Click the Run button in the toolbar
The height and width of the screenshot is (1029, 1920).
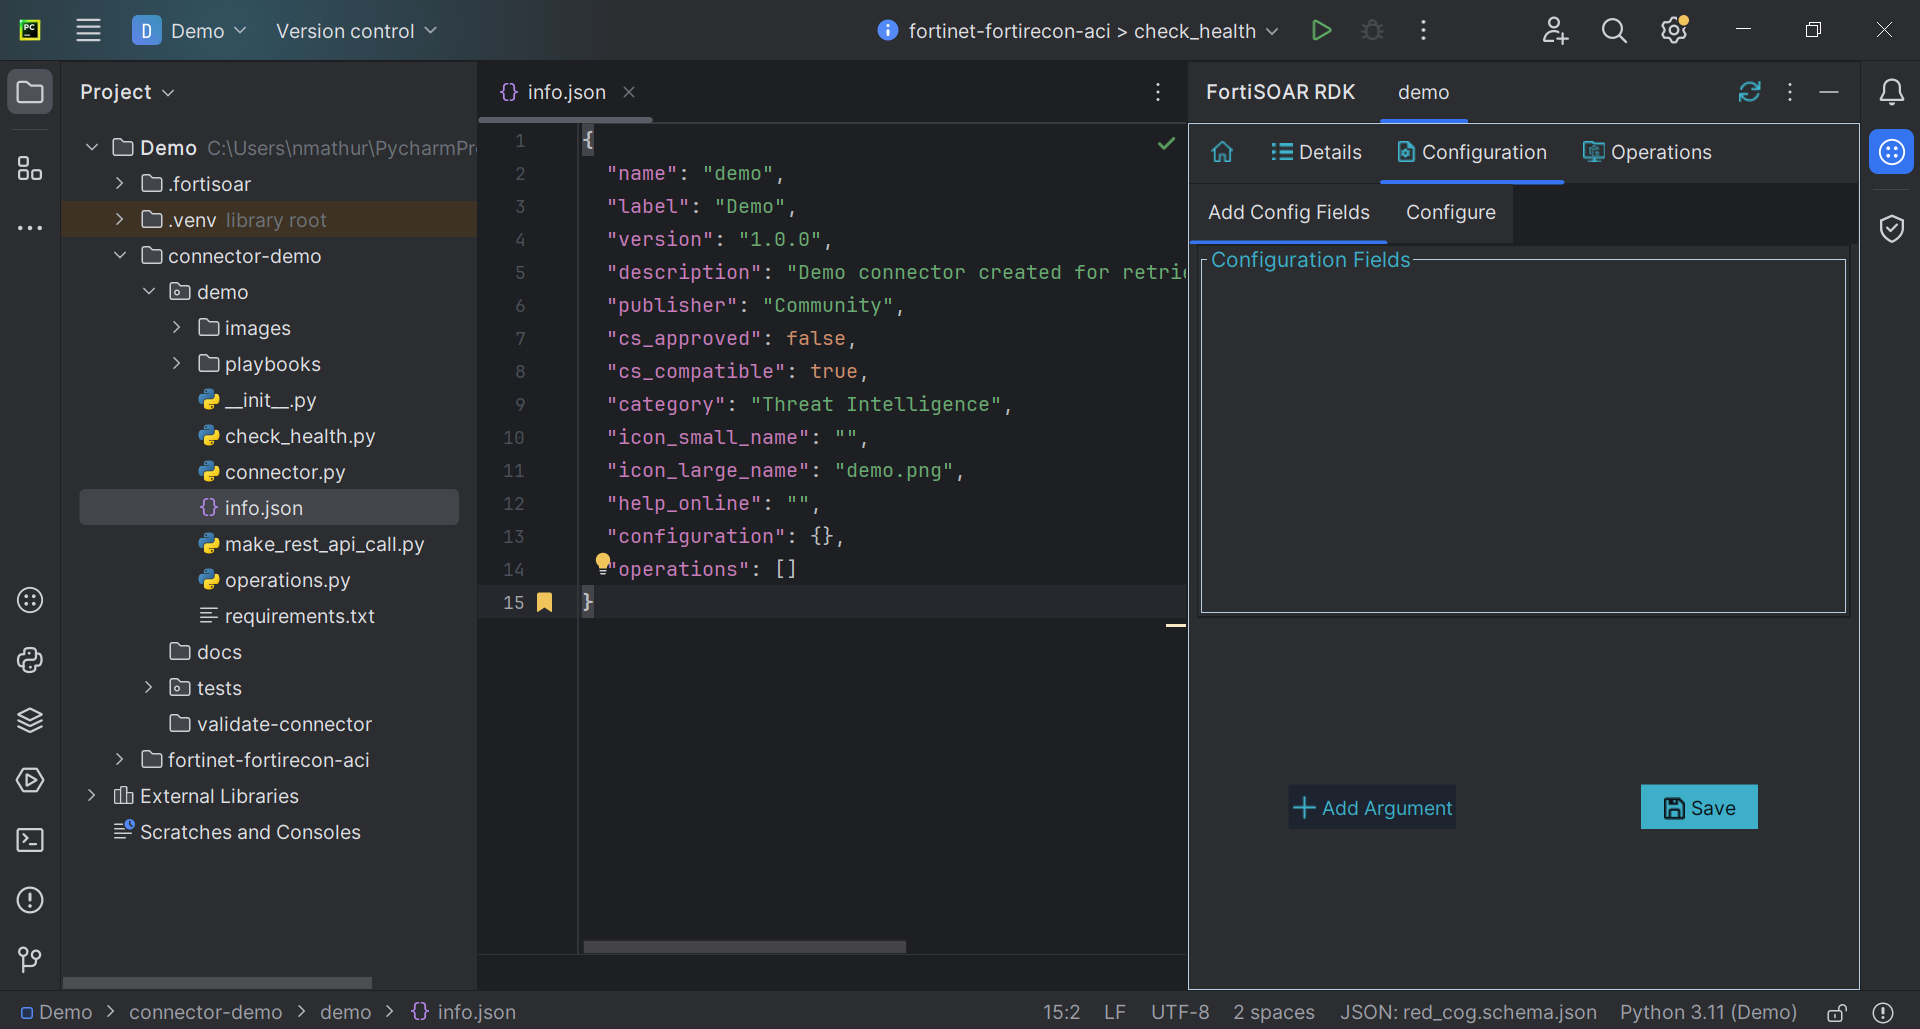pyautogui.click(x=1321, y=31)
